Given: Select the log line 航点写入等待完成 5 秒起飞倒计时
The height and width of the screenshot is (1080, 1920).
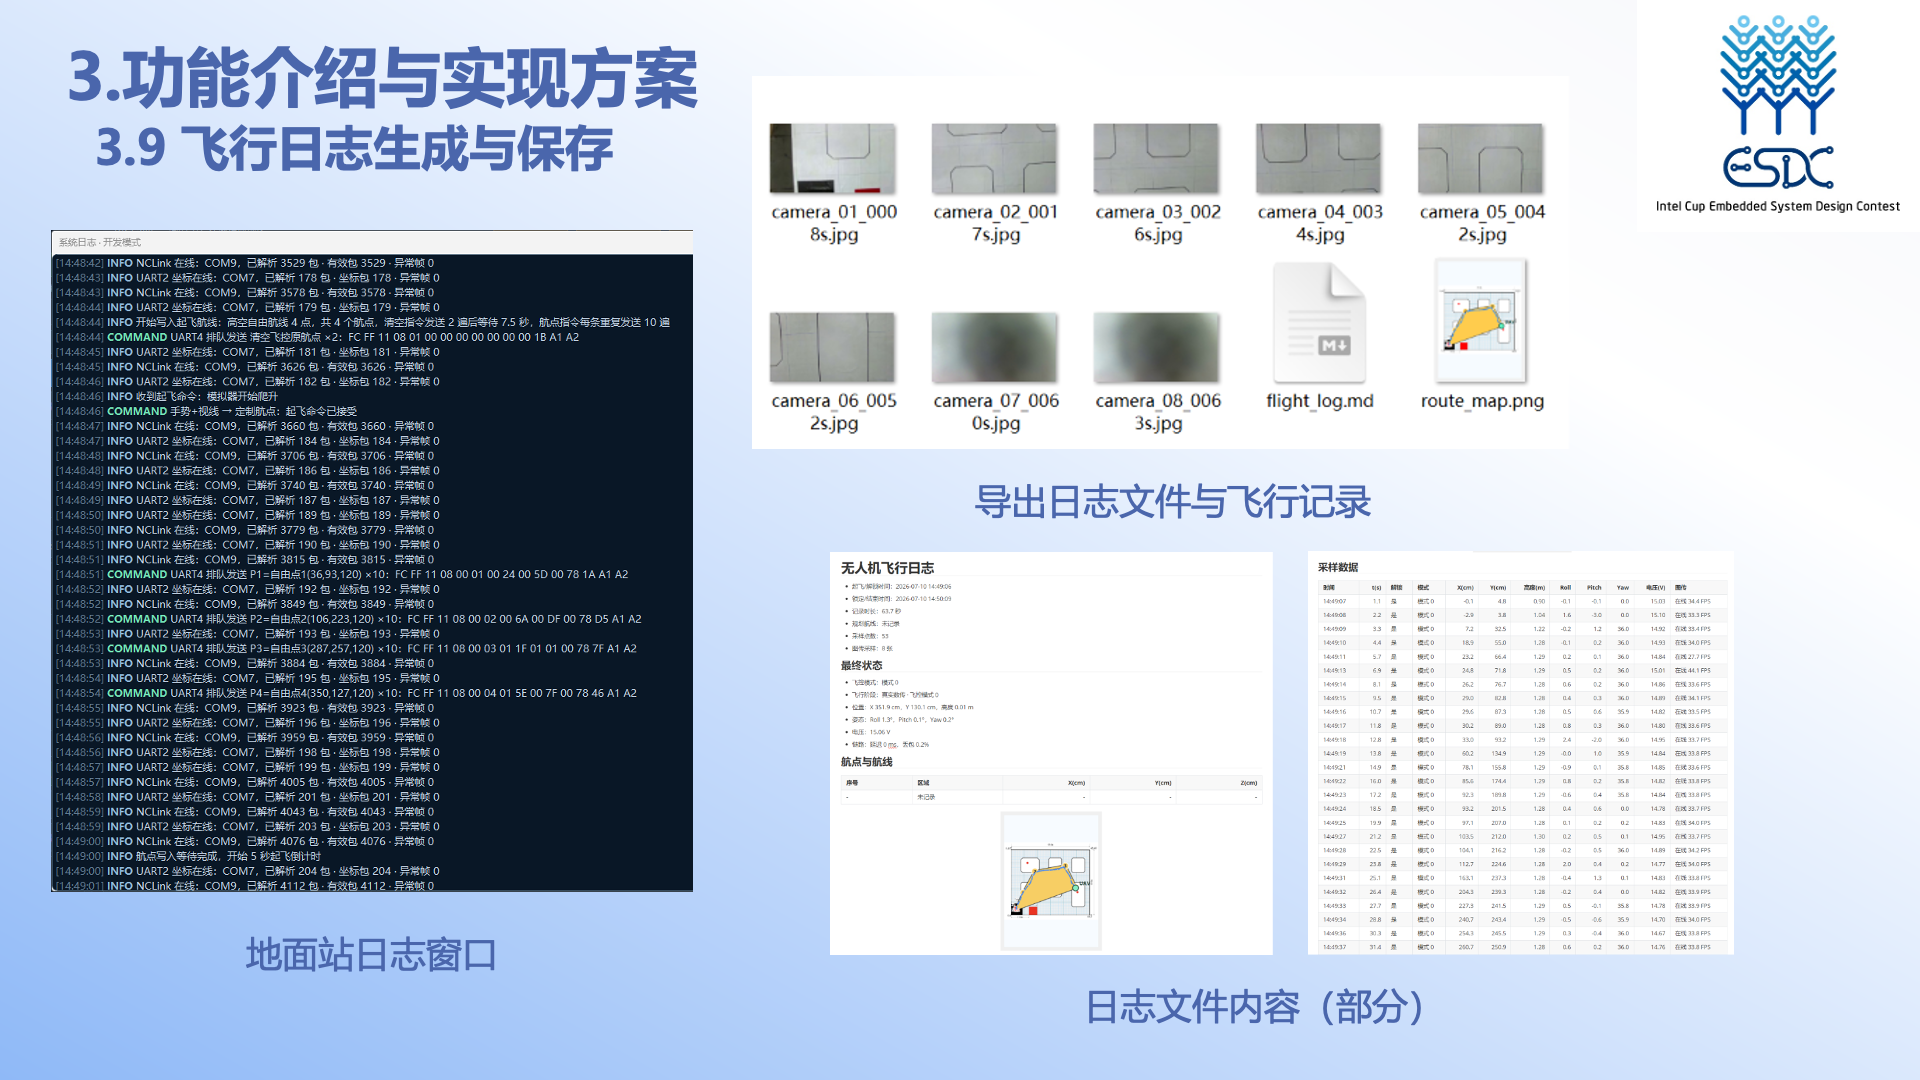Looking at the screenshot, I should tap(189, 856).
